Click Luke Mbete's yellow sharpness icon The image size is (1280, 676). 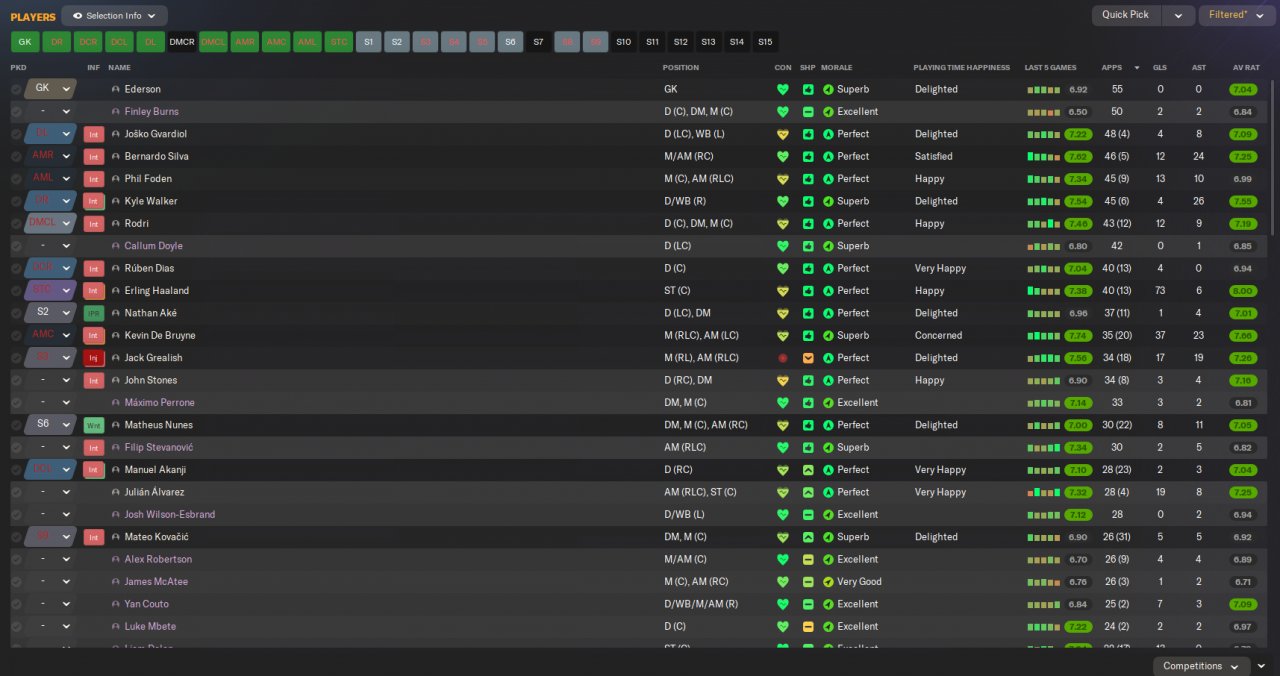(x=808, y=627)
